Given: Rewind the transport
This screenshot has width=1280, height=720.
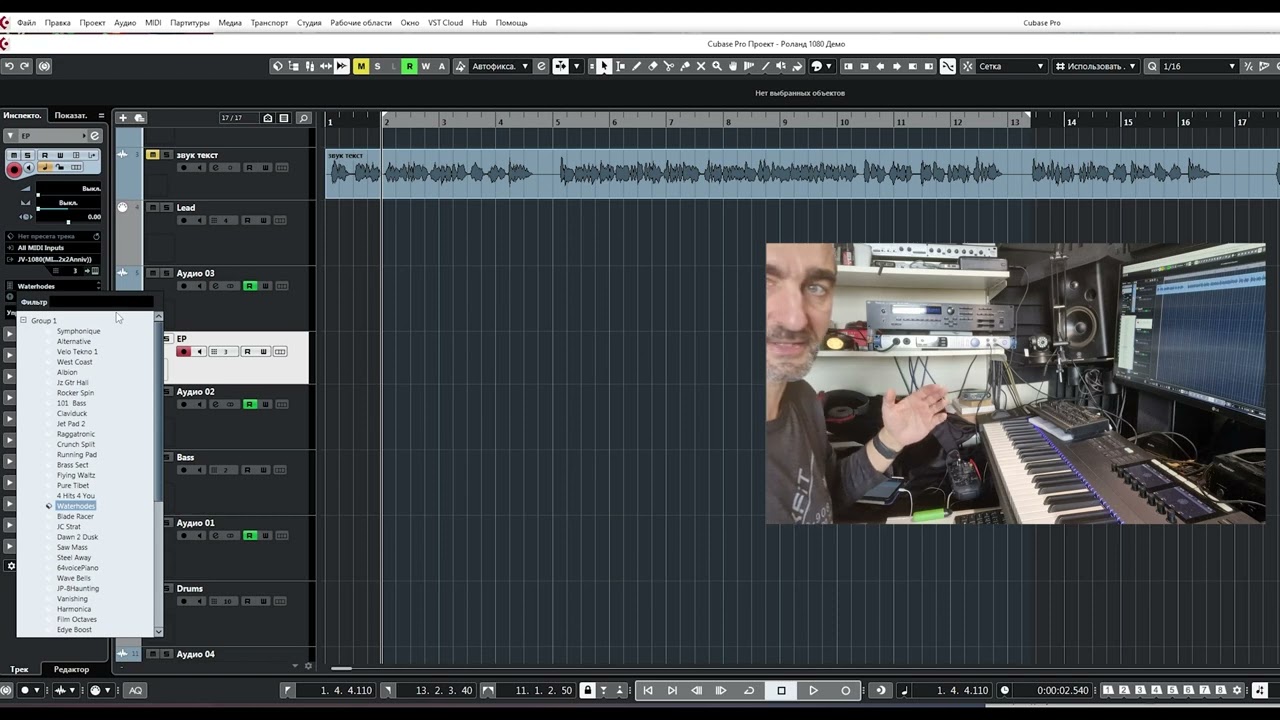Looking at the screenshot, I should (x=697, y=690).
